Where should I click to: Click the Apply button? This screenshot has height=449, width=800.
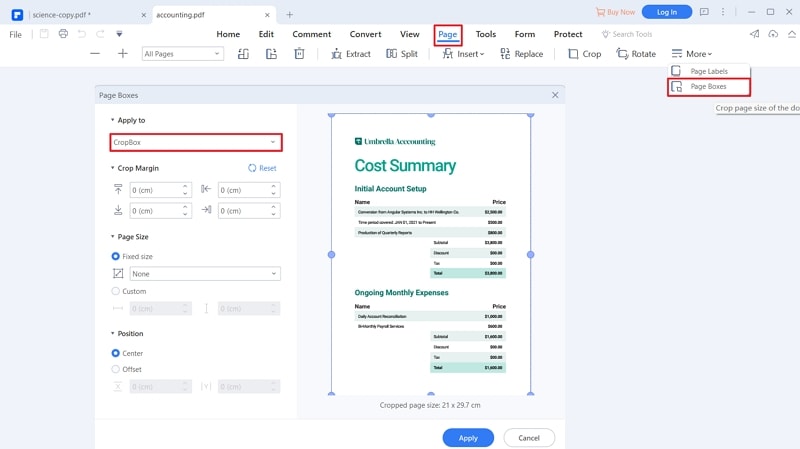tap(468, 438)
